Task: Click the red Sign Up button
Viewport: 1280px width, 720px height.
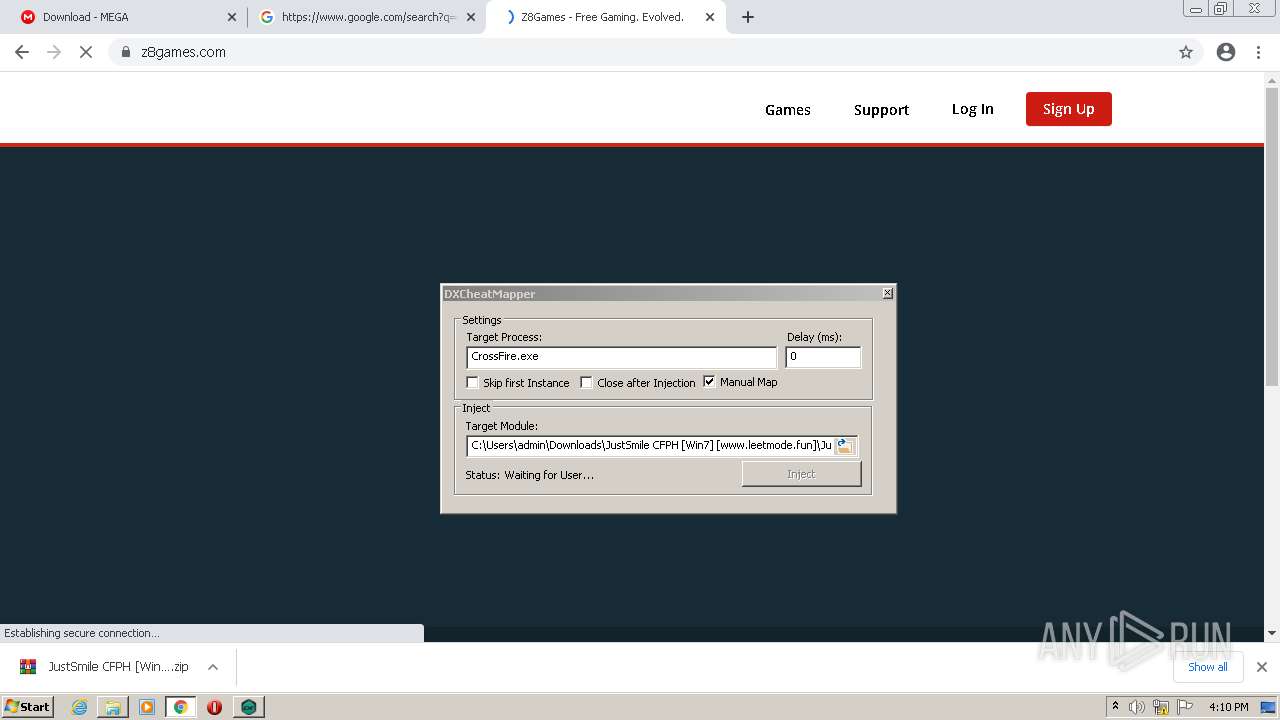Action: click(x=1068, y=109)
